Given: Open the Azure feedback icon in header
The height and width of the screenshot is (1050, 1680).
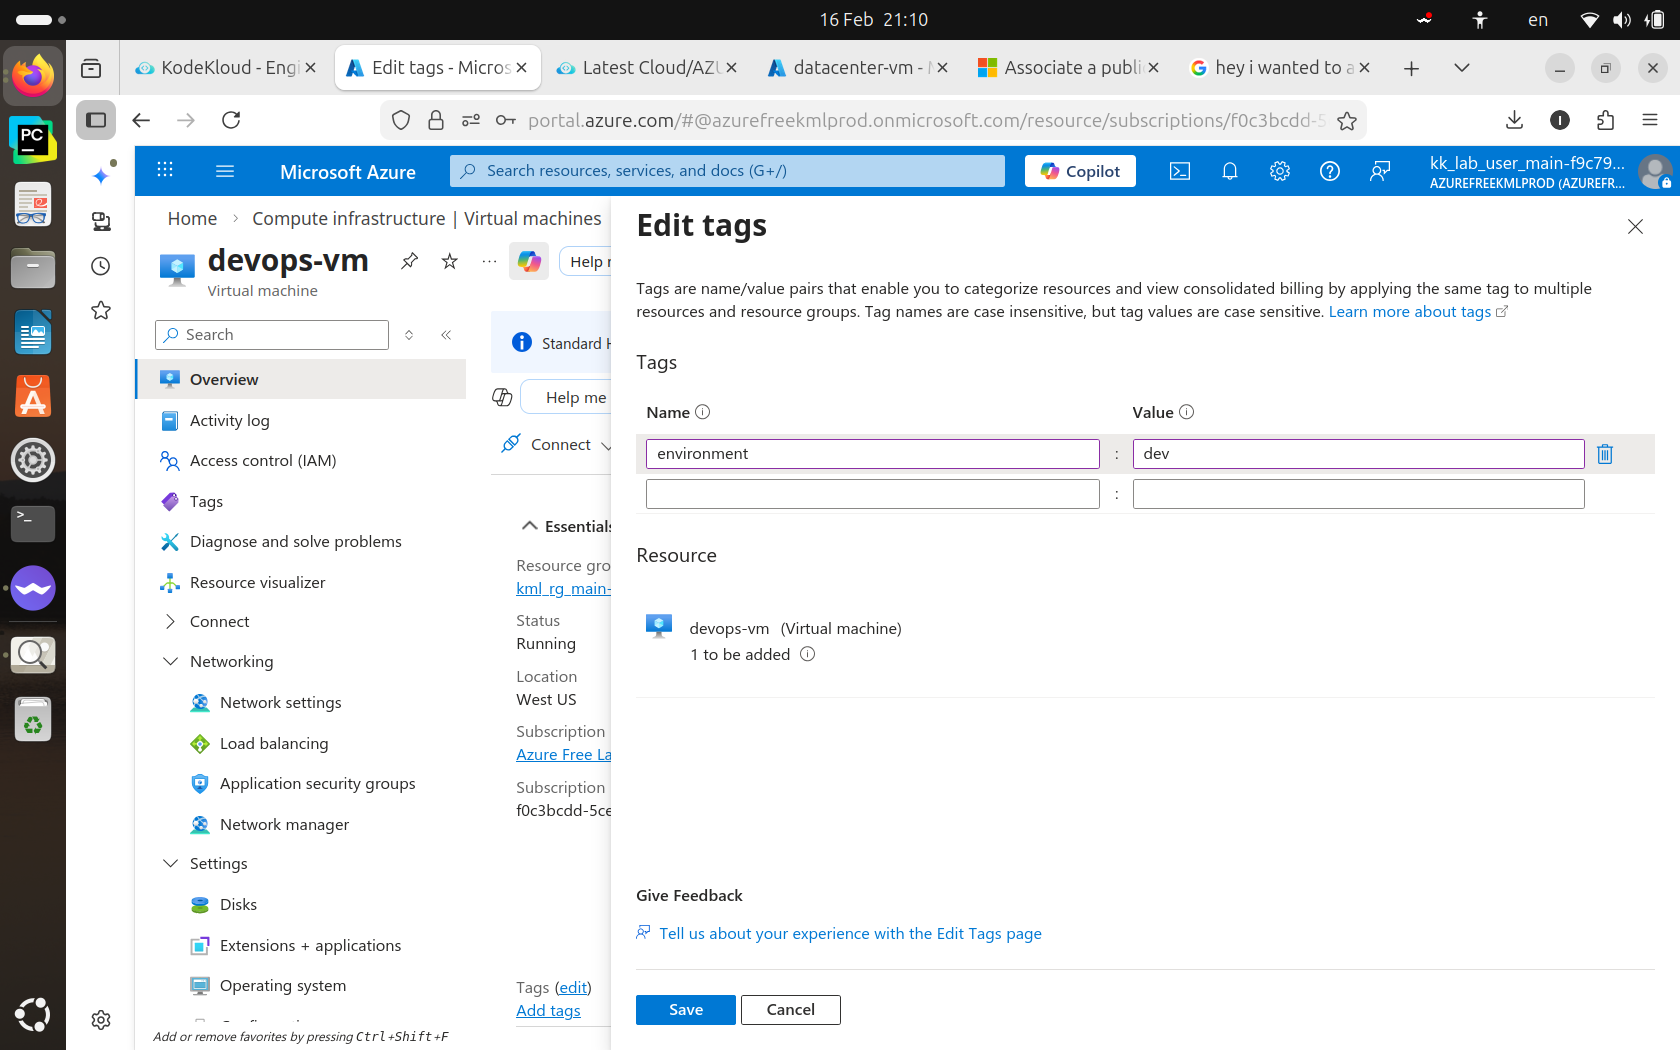Looking at the screenshot, I should pyautogui.click(x=1380, y=171).
